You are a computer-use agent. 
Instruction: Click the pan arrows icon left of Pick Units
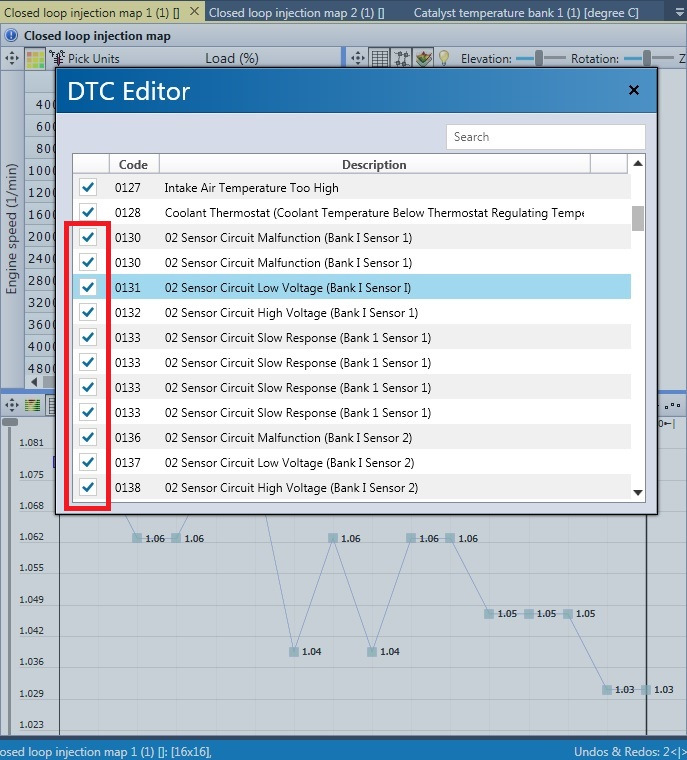click(12, 59)
